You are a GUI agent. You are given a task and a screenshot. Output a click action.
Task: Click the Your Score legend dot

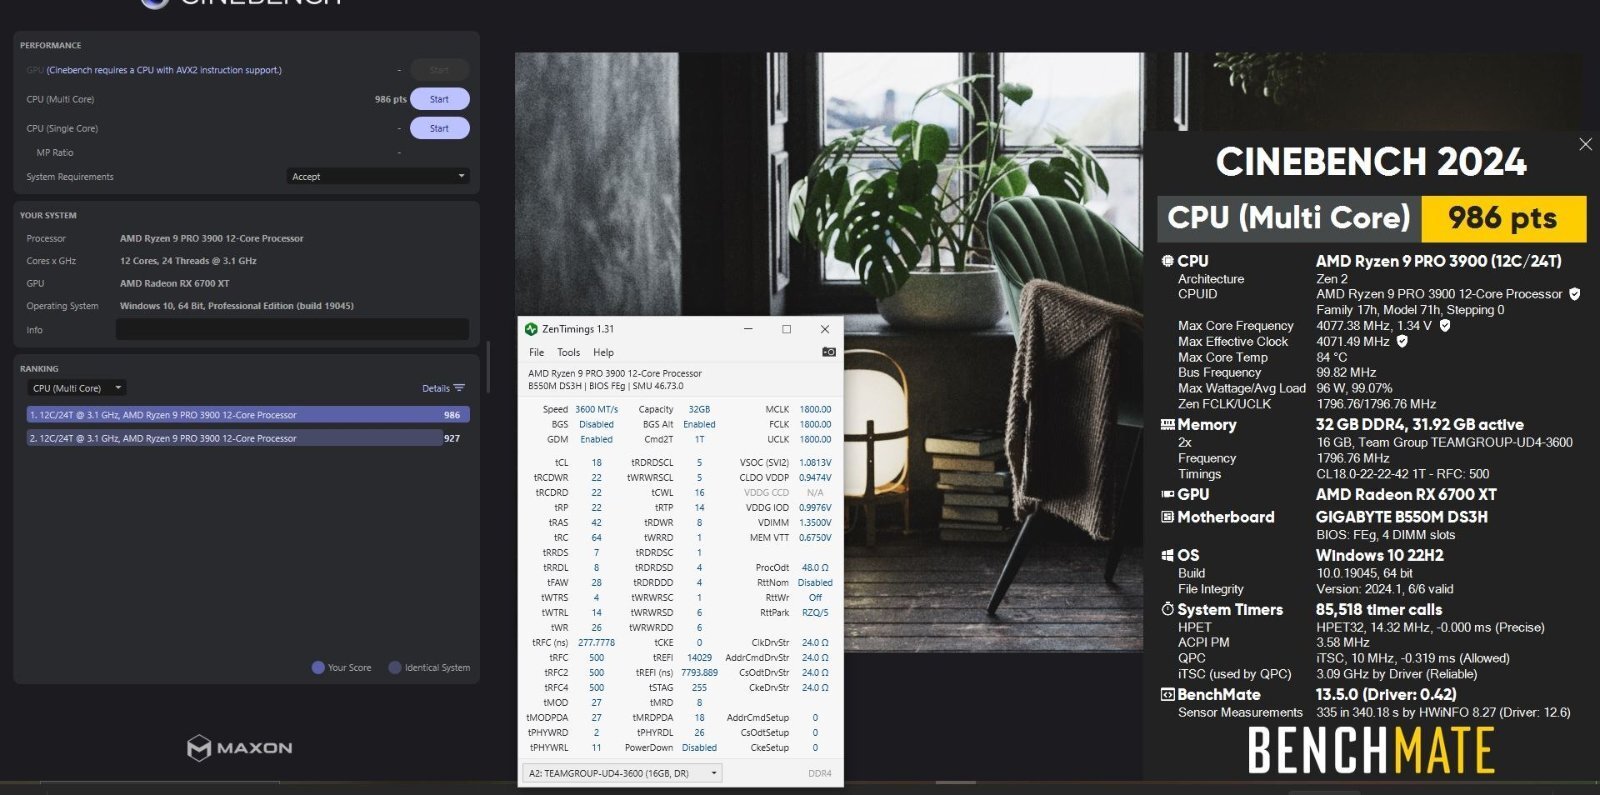pyautogui.click(x=318, y=667)
